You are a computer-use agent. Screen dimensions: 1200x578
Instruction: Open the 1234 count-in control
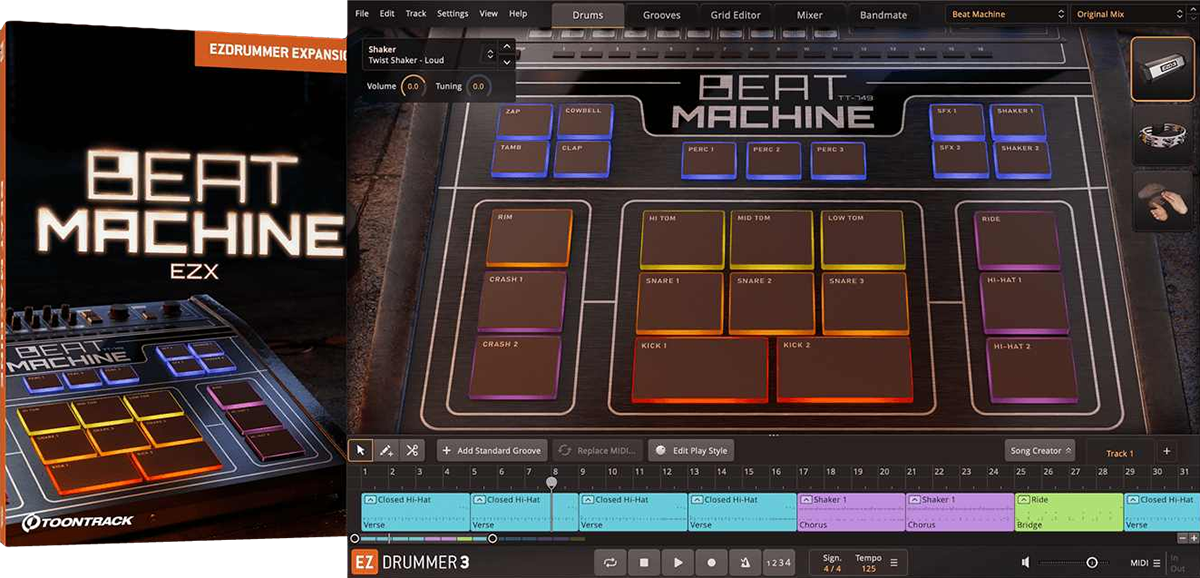click(778, 563)
